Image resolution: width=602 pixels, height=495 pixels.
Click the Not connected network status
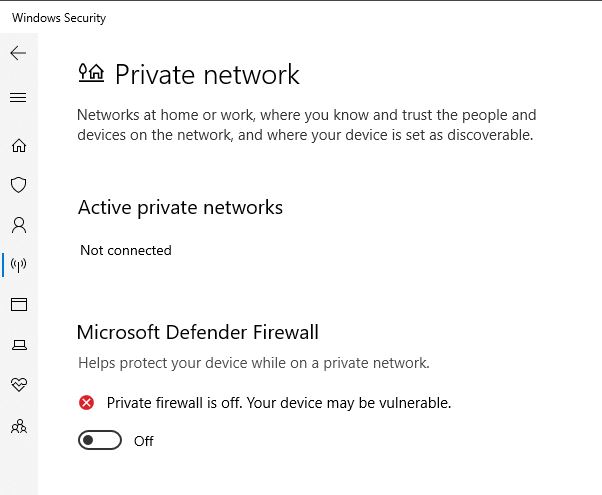point(126,250)
